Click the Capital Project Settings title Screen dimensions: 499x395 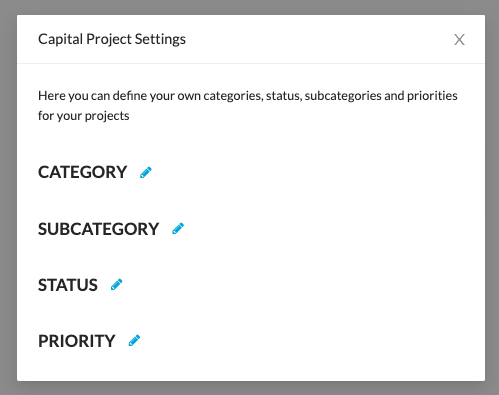pyautogui.click(x=112, y=39)
